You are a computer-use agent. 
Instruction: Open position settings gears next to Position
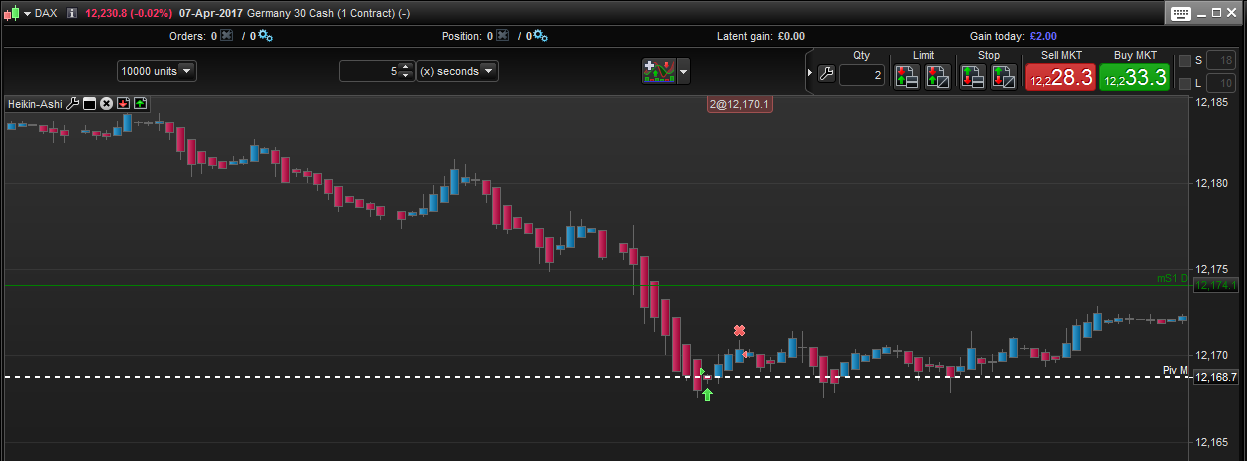pos(539,36)
